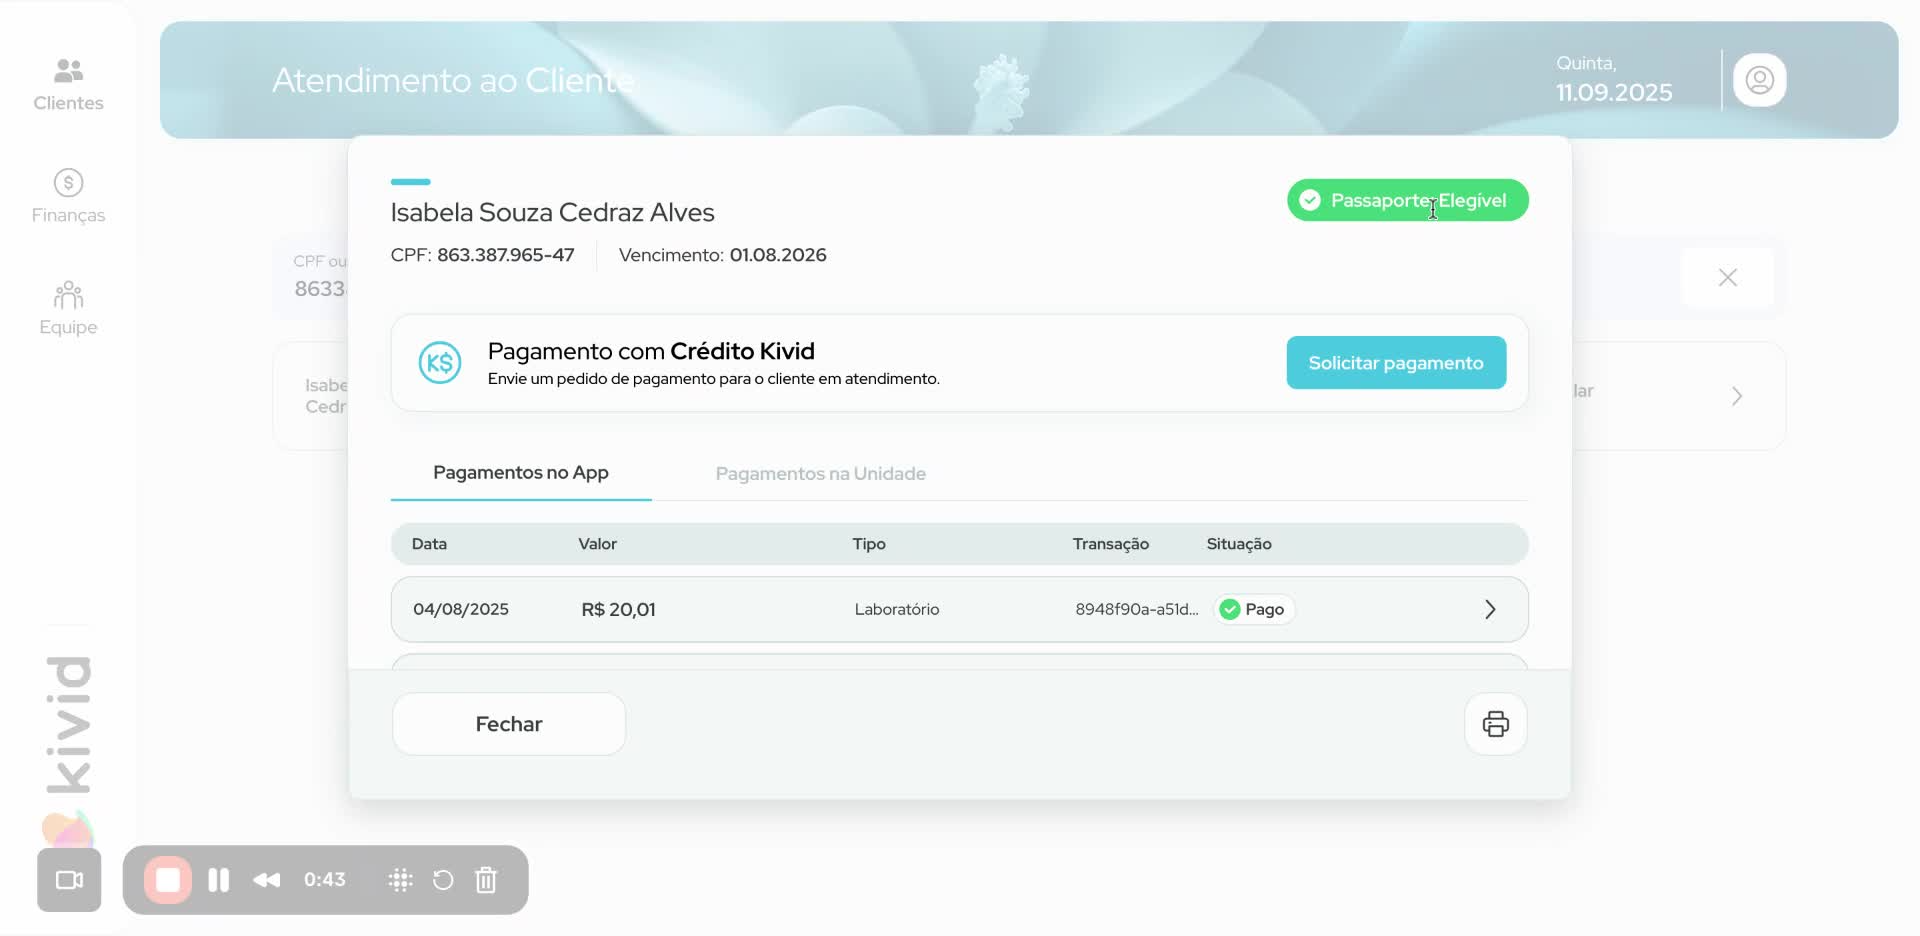
Task: Click the recording effects dots icon
Action: [400, 880]
